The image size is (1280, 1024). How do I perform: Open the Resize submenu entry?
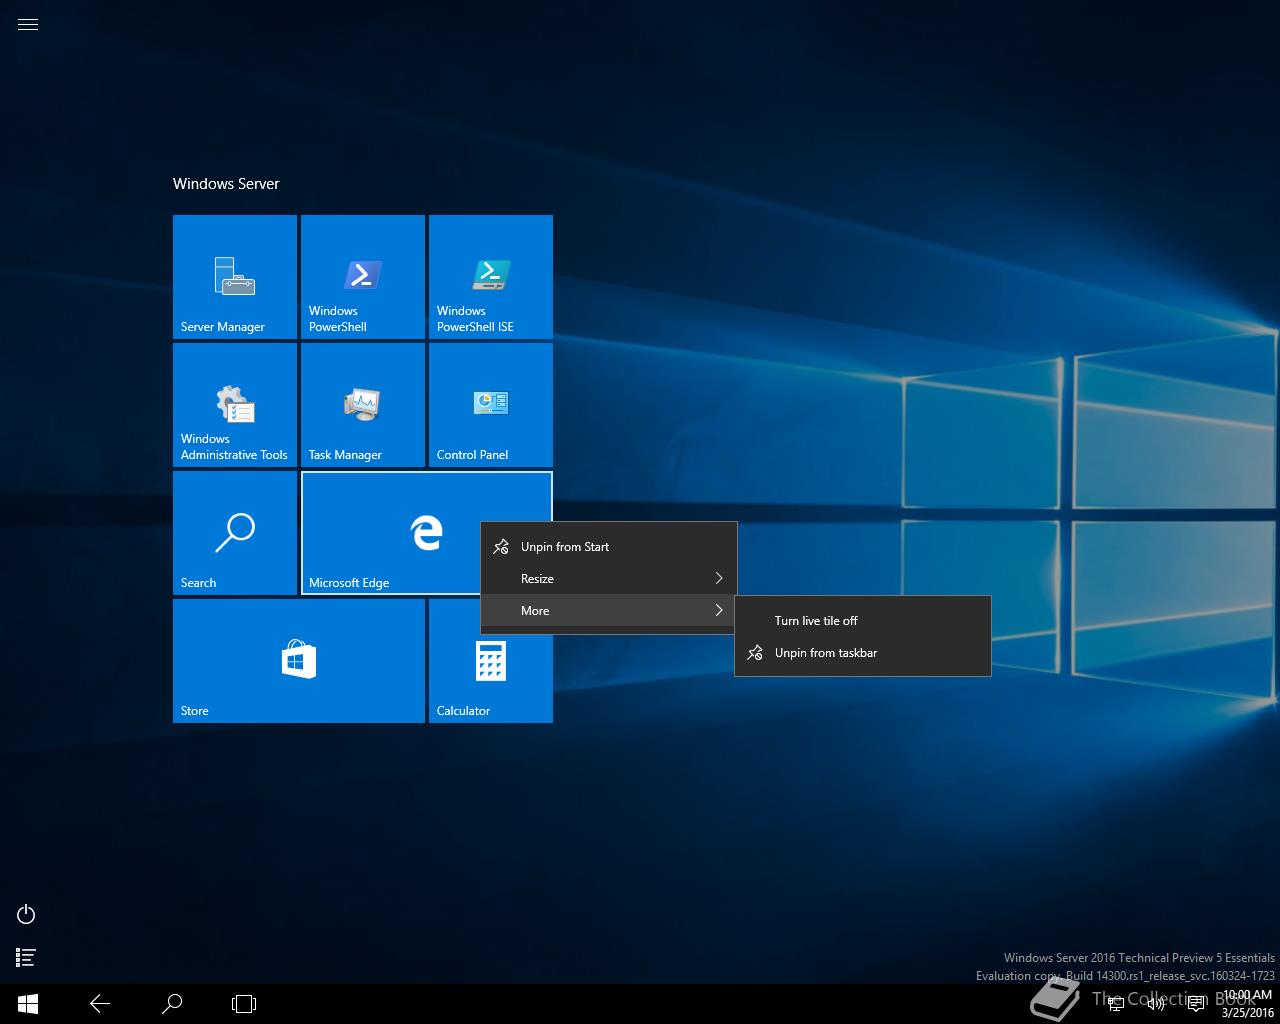609,579
